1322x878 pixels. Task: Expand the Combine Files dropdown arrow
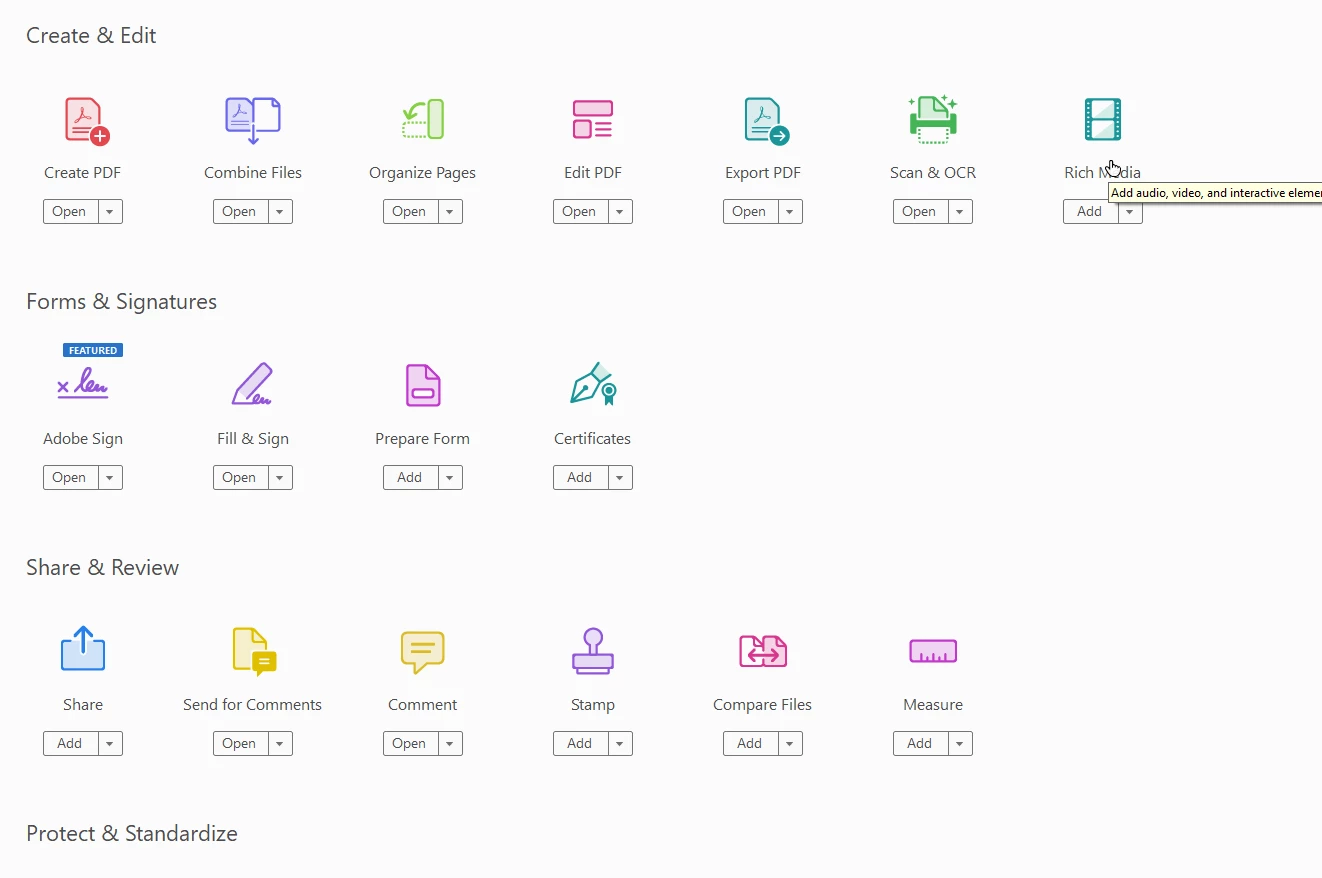tap(280, 211)
